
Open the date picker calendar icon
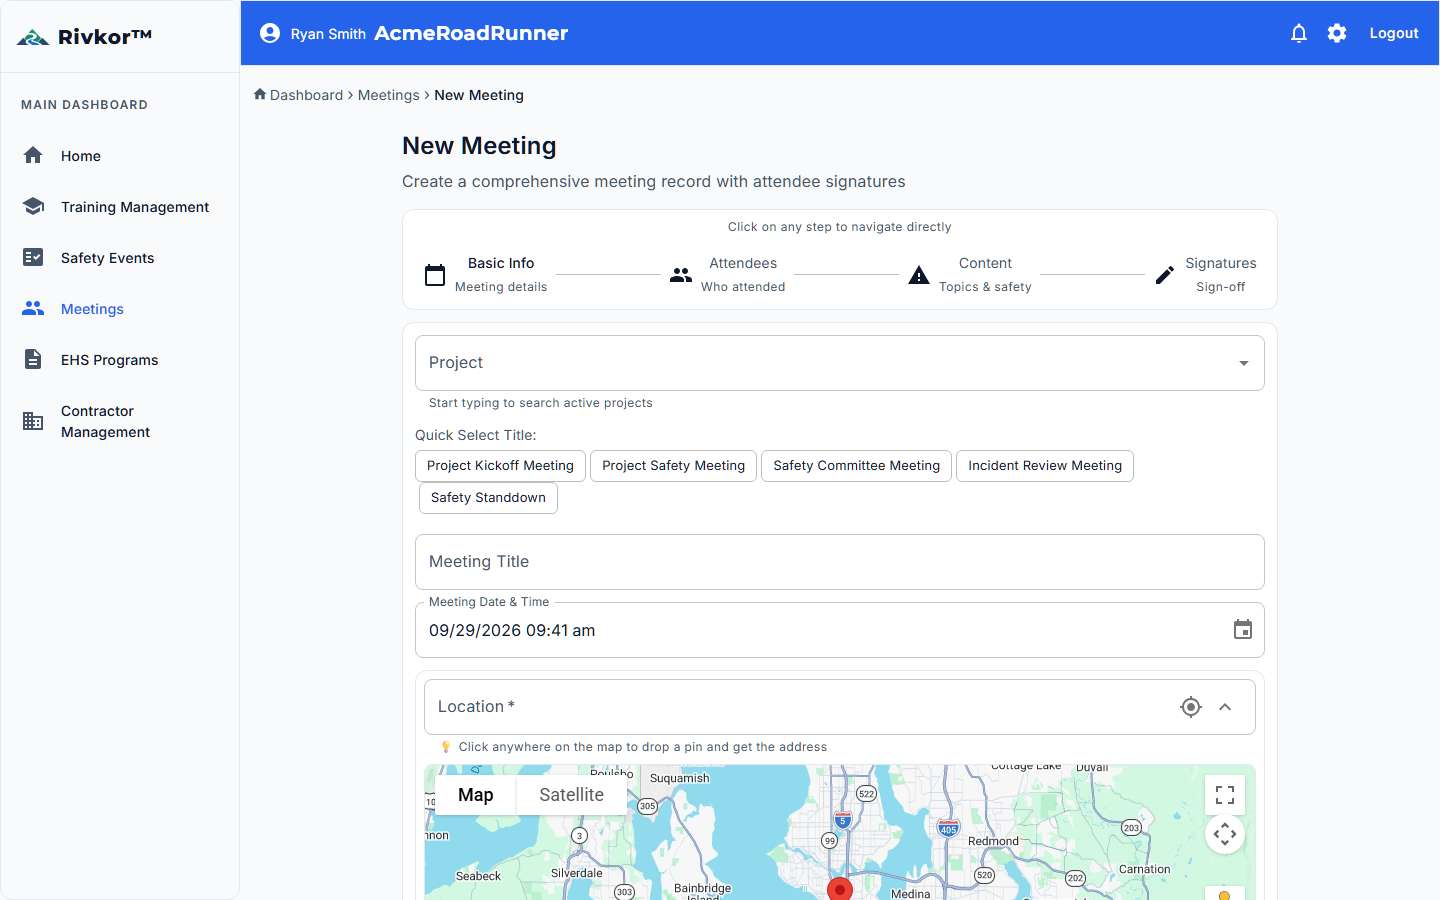1243,629
